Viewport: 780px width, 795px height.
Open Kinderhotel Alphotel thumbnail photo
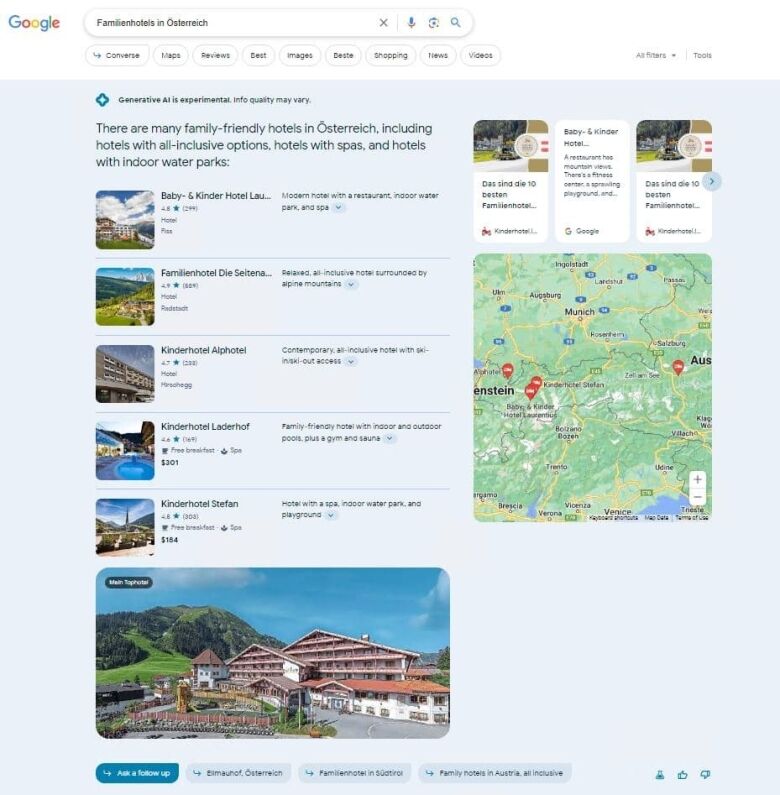(125, 374)
